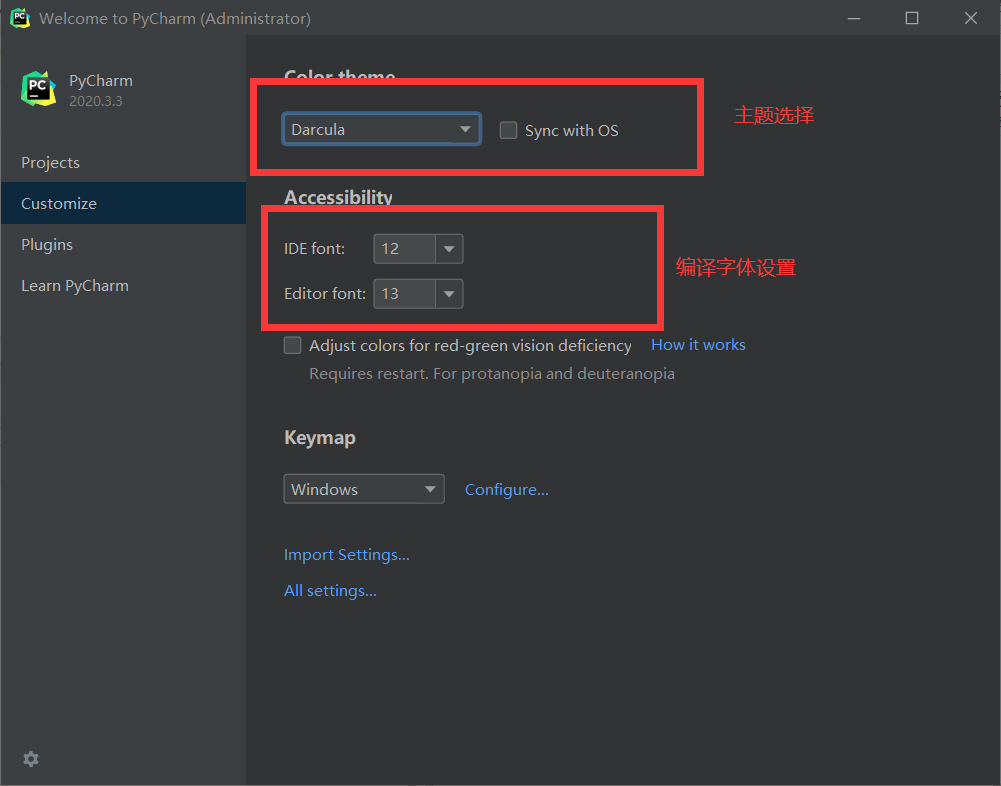Click 'Requires restart. For protanopia and deuteranopia' text
This screenshot has height=786, width=1001.
coord(492,374)
